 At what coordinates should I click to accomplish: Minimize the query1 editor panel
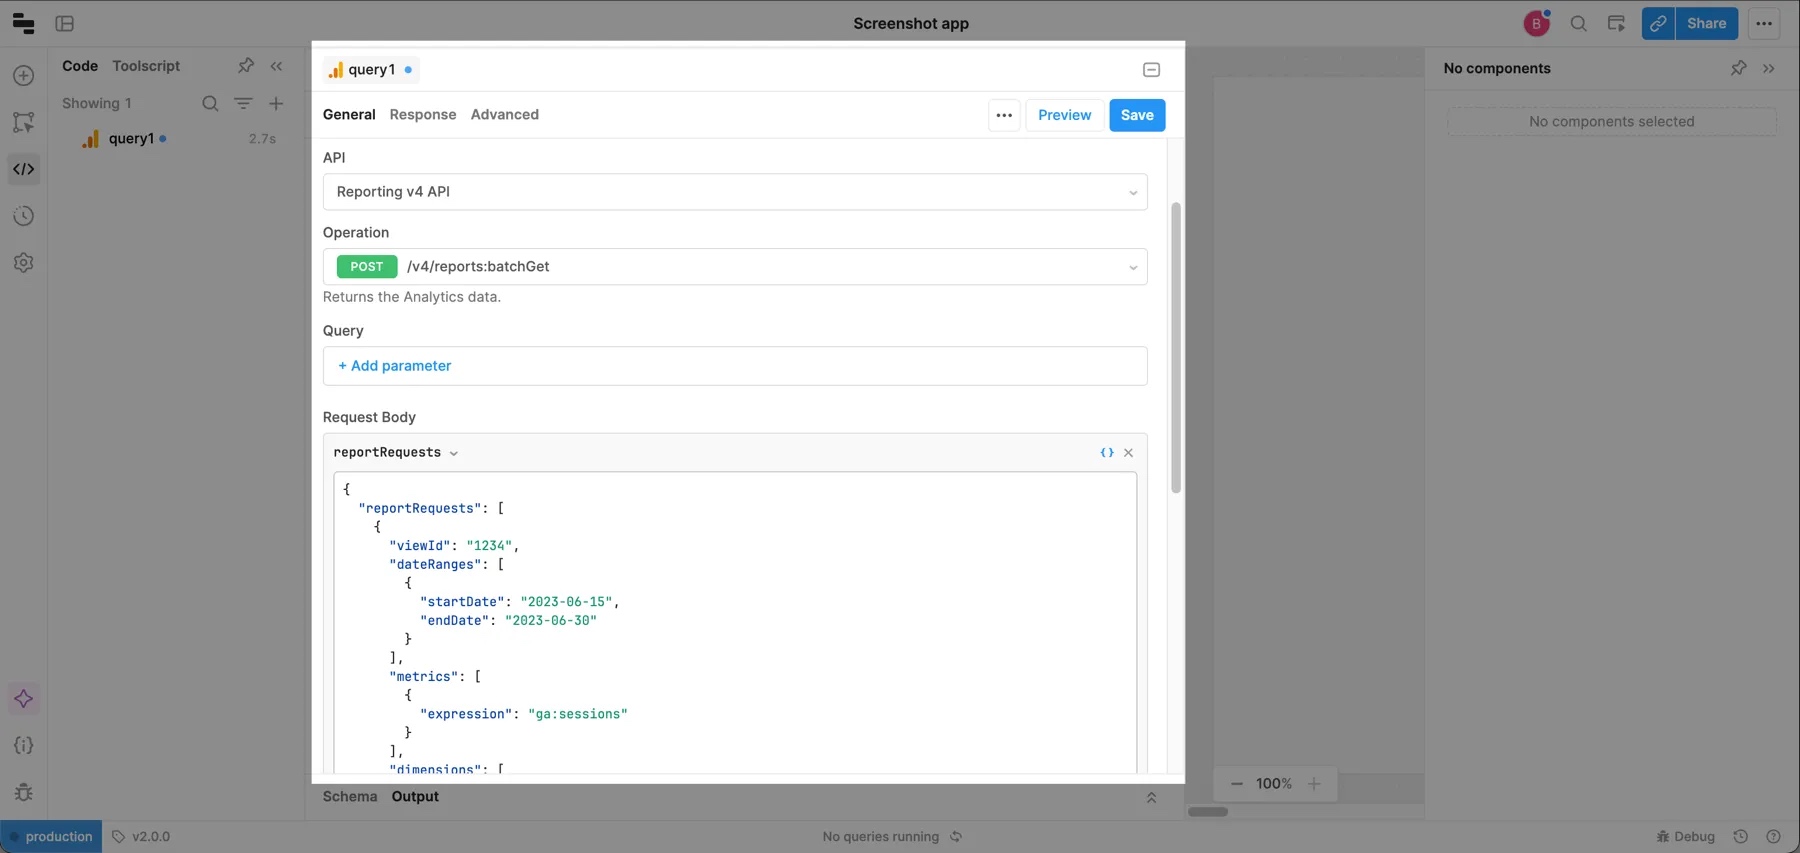coord(1152,70)
